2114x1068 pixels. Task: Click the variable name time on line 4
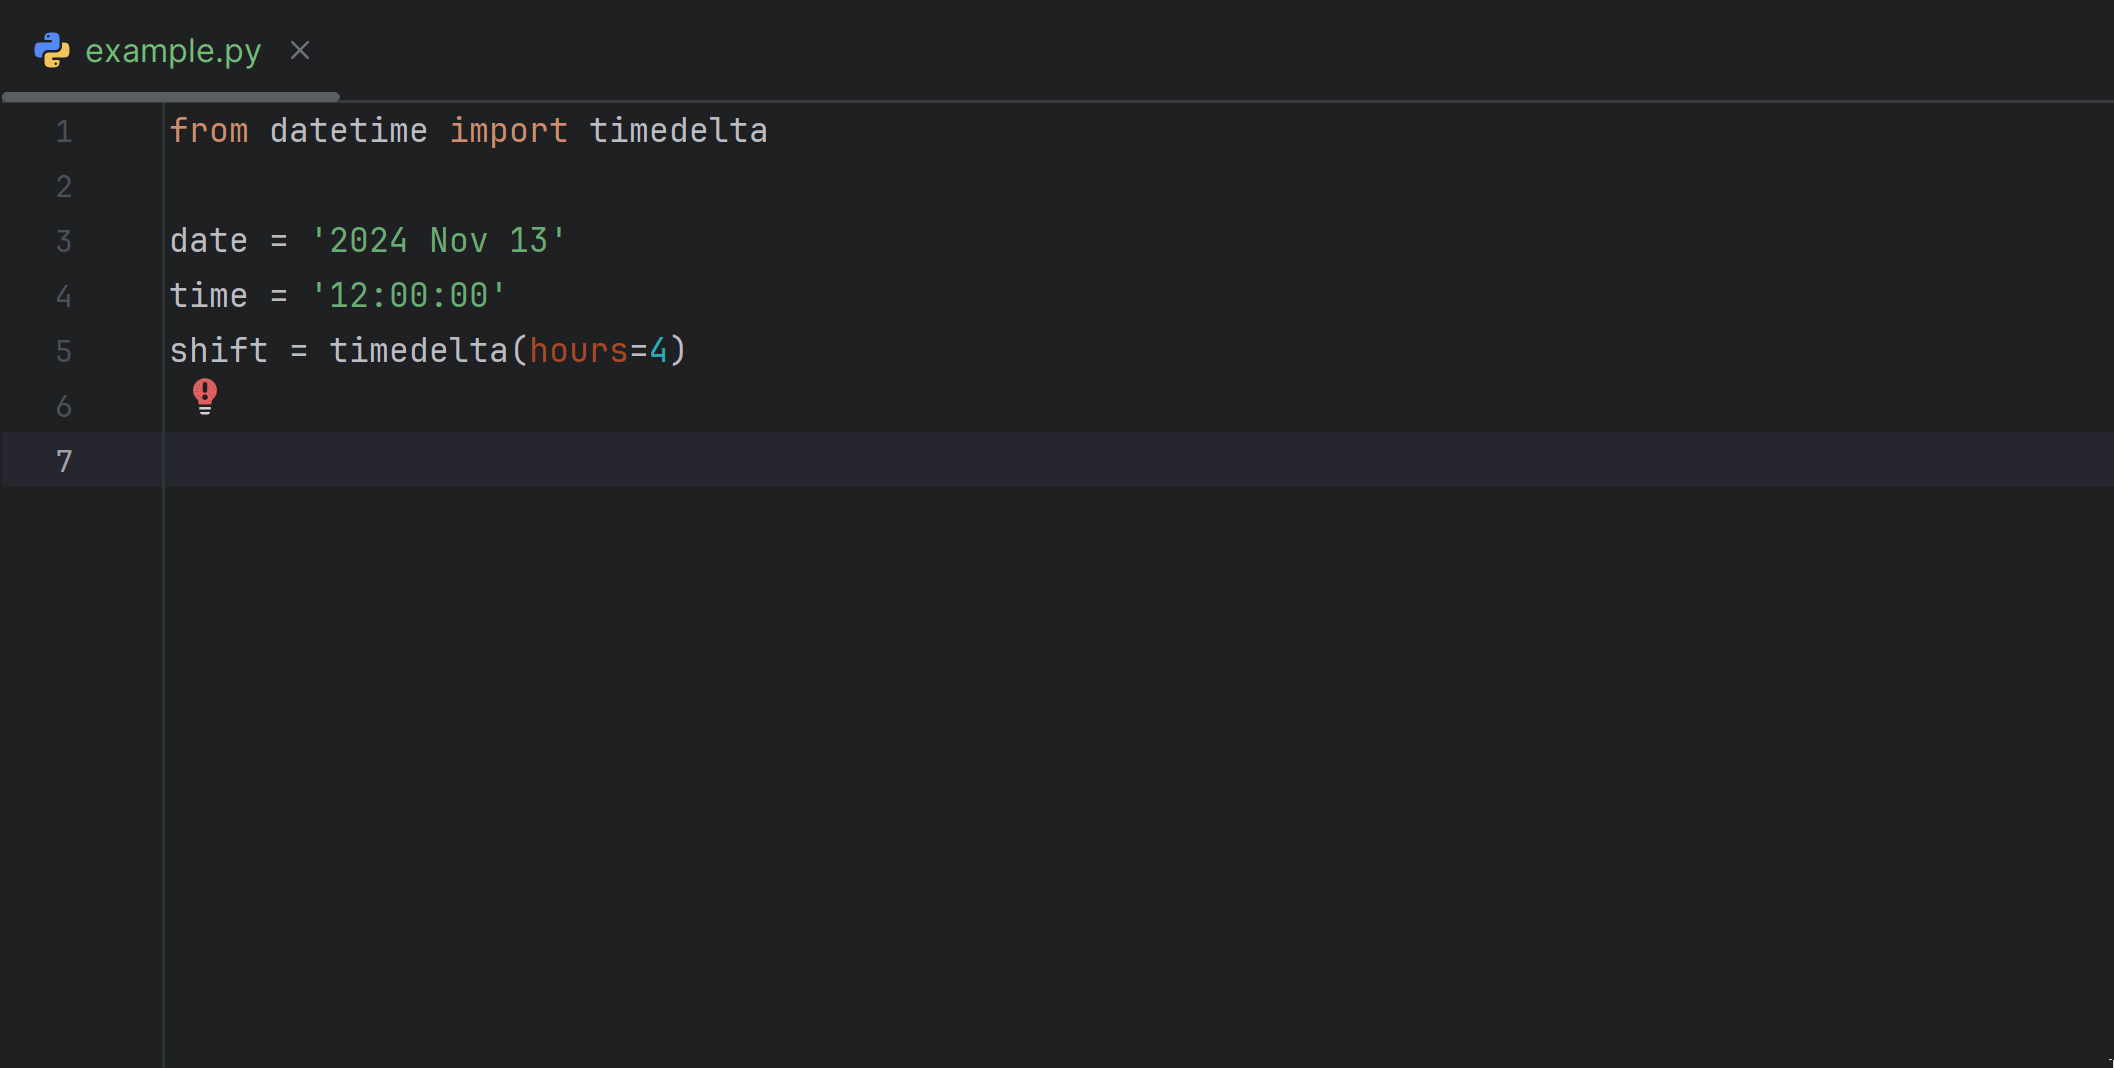coord(208,295)
